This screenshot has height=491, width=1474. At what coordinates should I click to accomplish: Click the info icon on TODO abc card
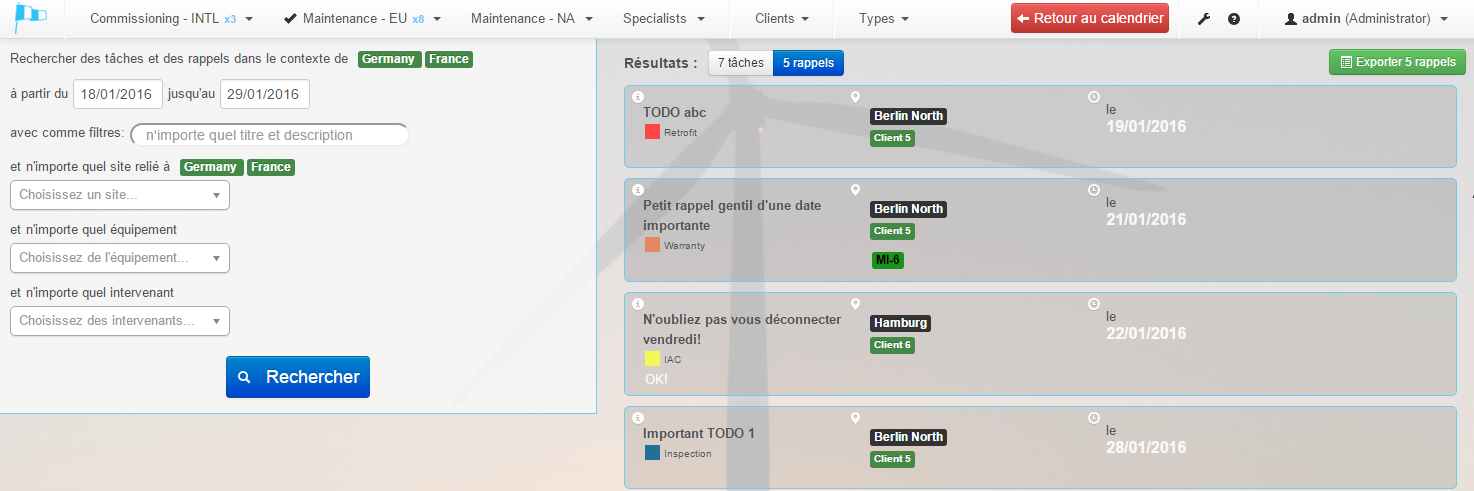(638, 97)
